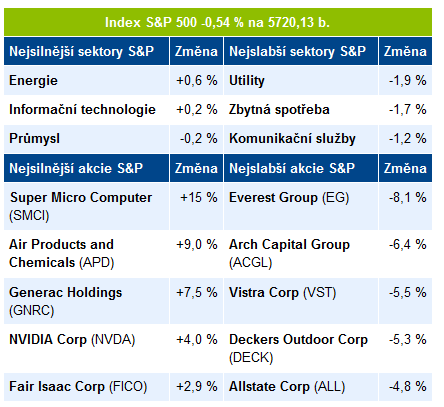Select the Nejslabší sektory S&P column header
The width and height of the screenshot is (444, 407).
[x=301, y=51]
